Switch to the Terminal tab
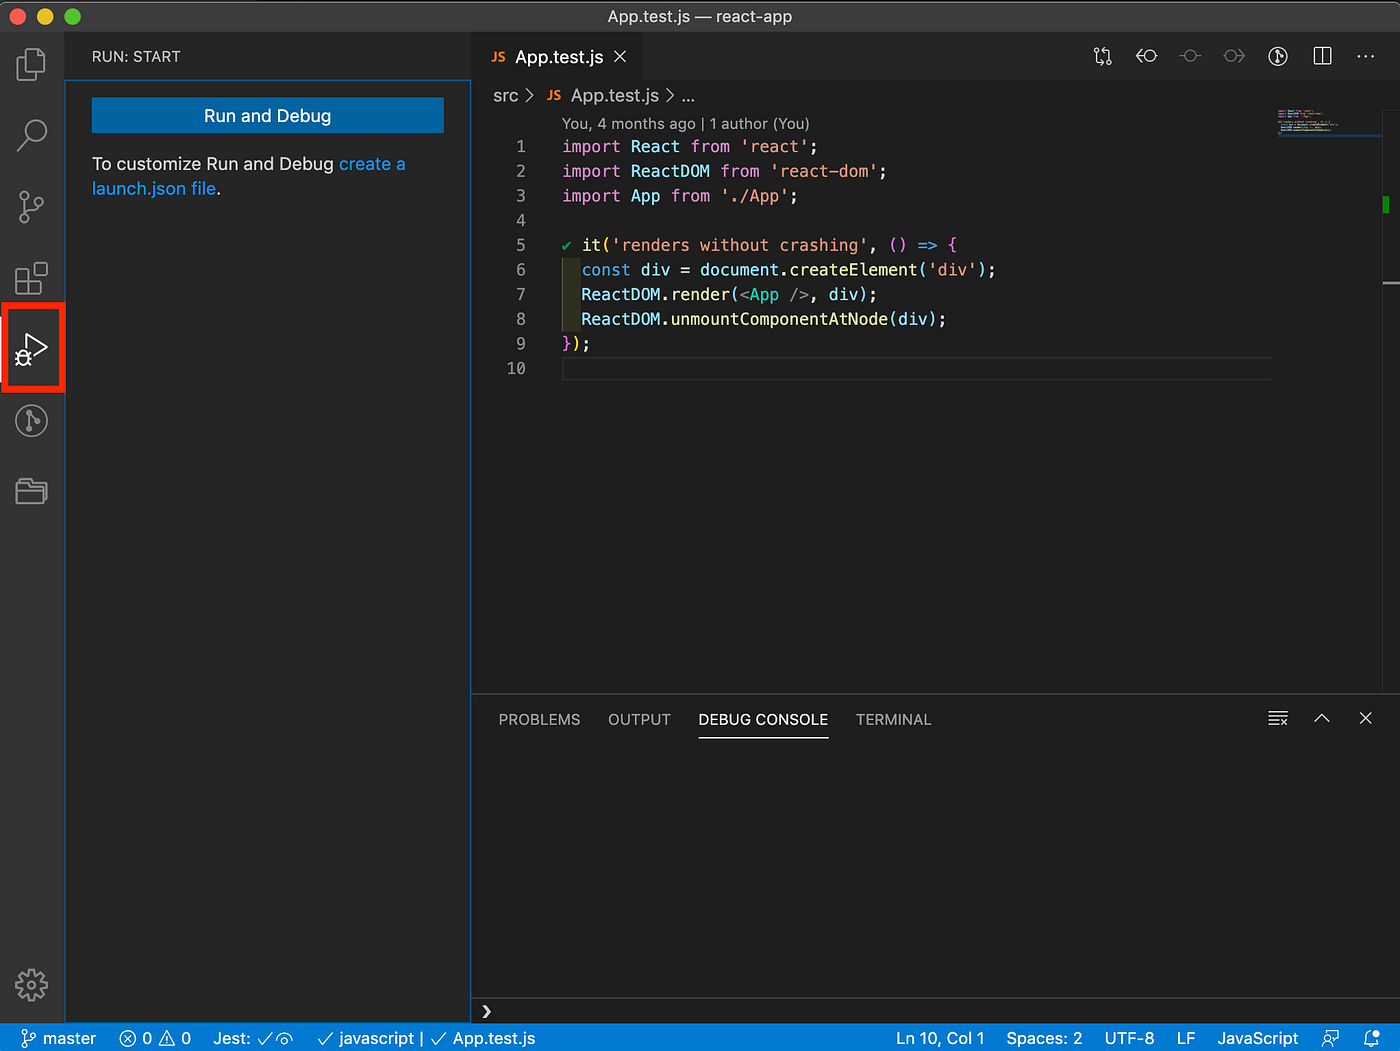 tap(893, 719)
